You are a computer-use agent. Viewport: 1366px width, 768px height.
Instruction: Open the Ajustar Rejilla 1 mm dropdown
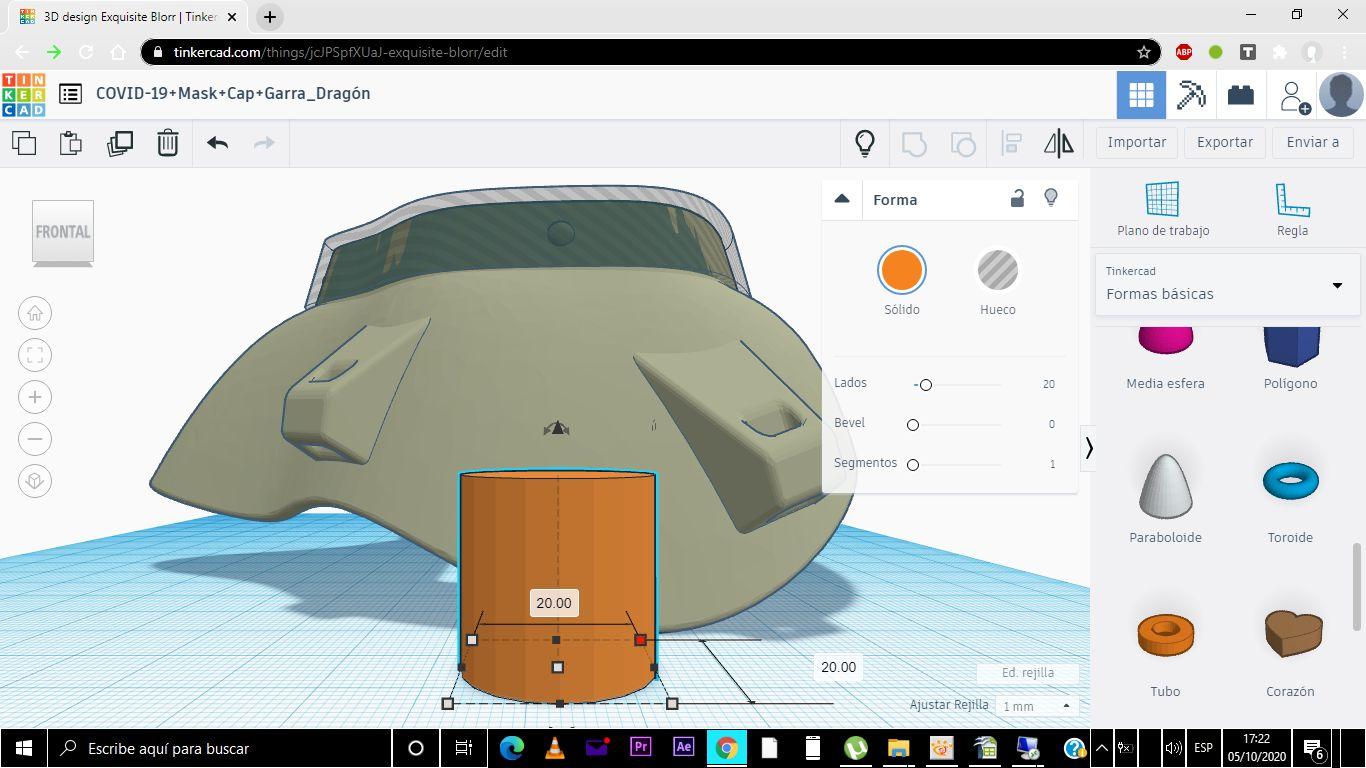(1035, 706)
